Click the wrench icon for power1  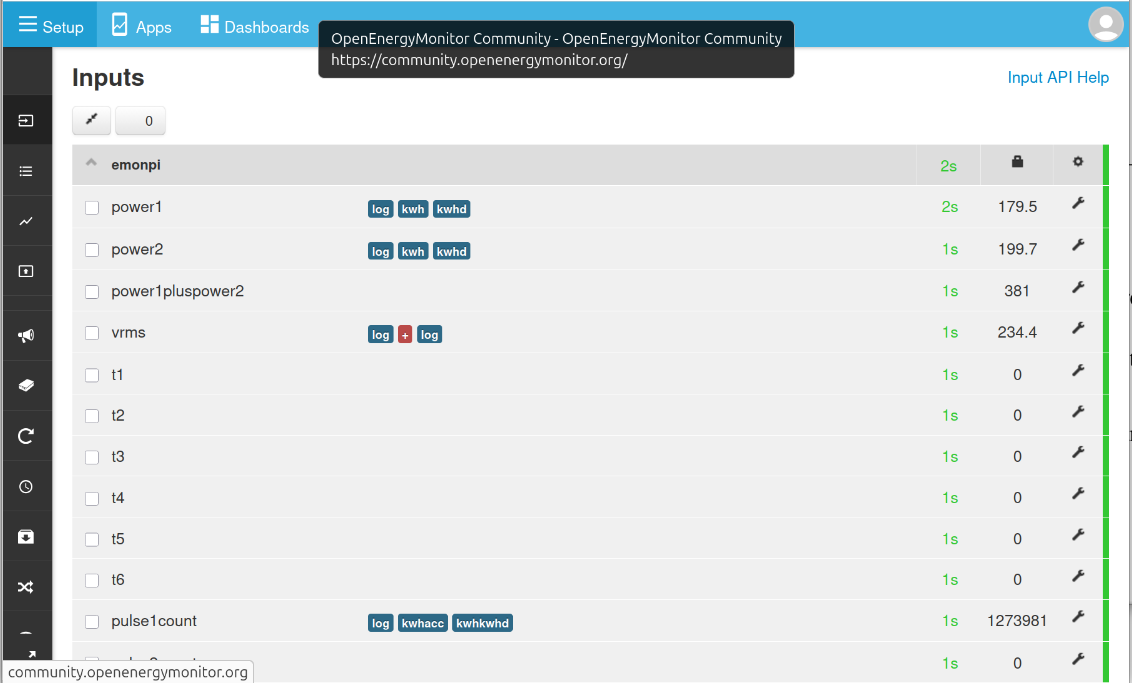(1078, 204)
